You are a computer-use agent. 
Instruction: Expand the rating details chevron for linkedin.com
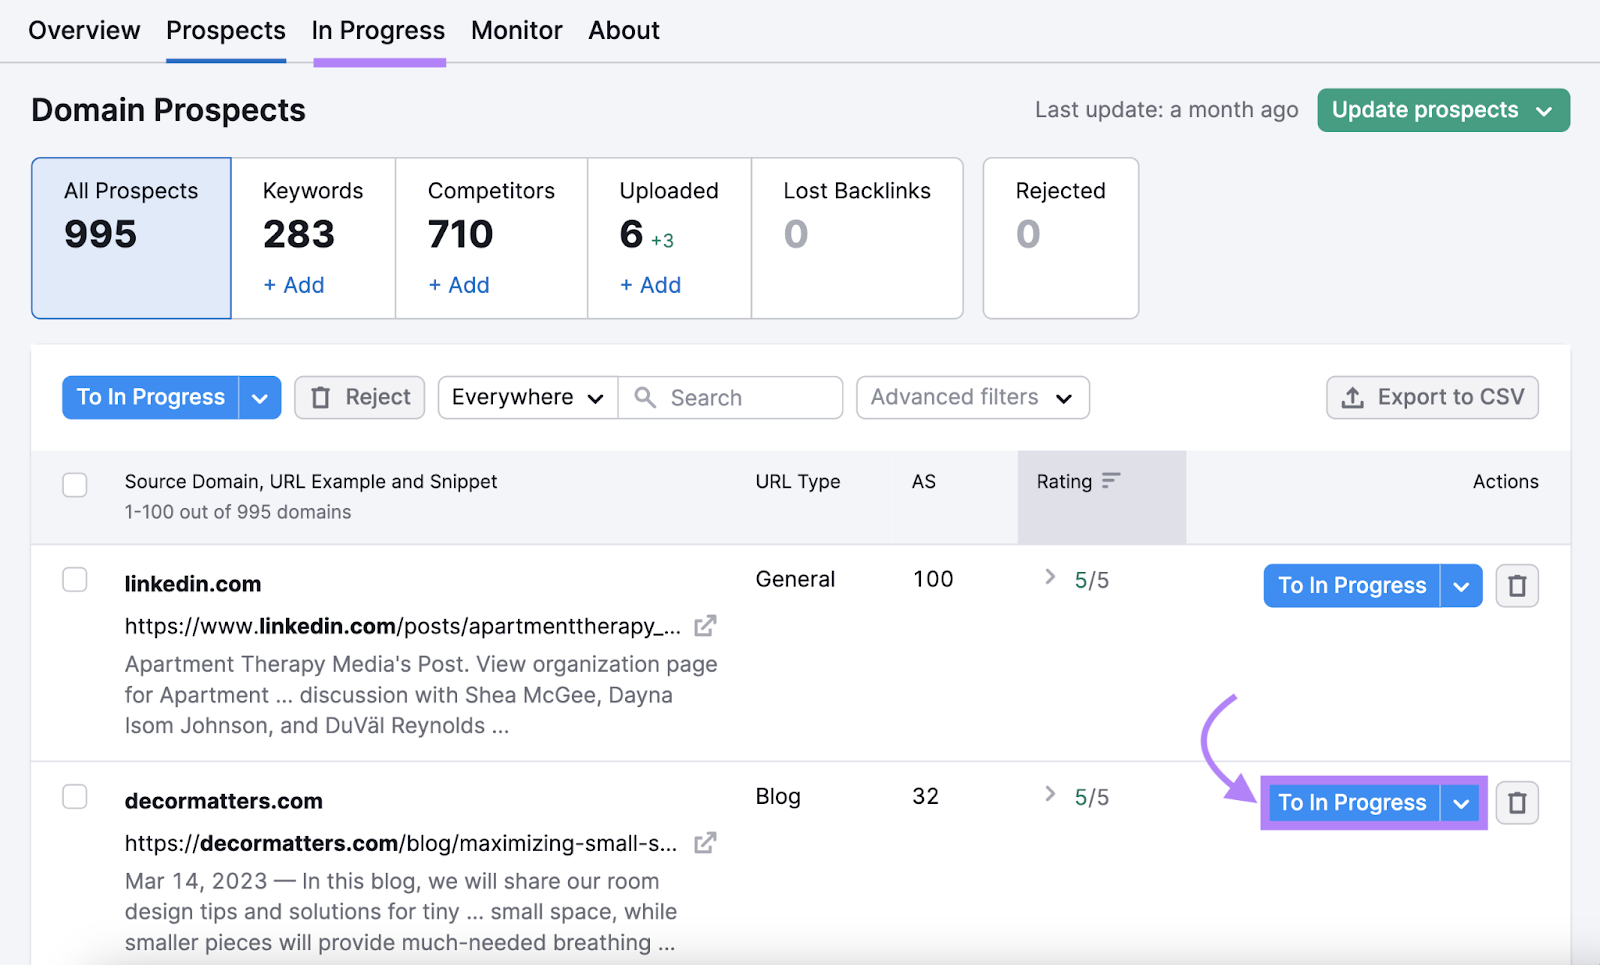(1049, 578)
